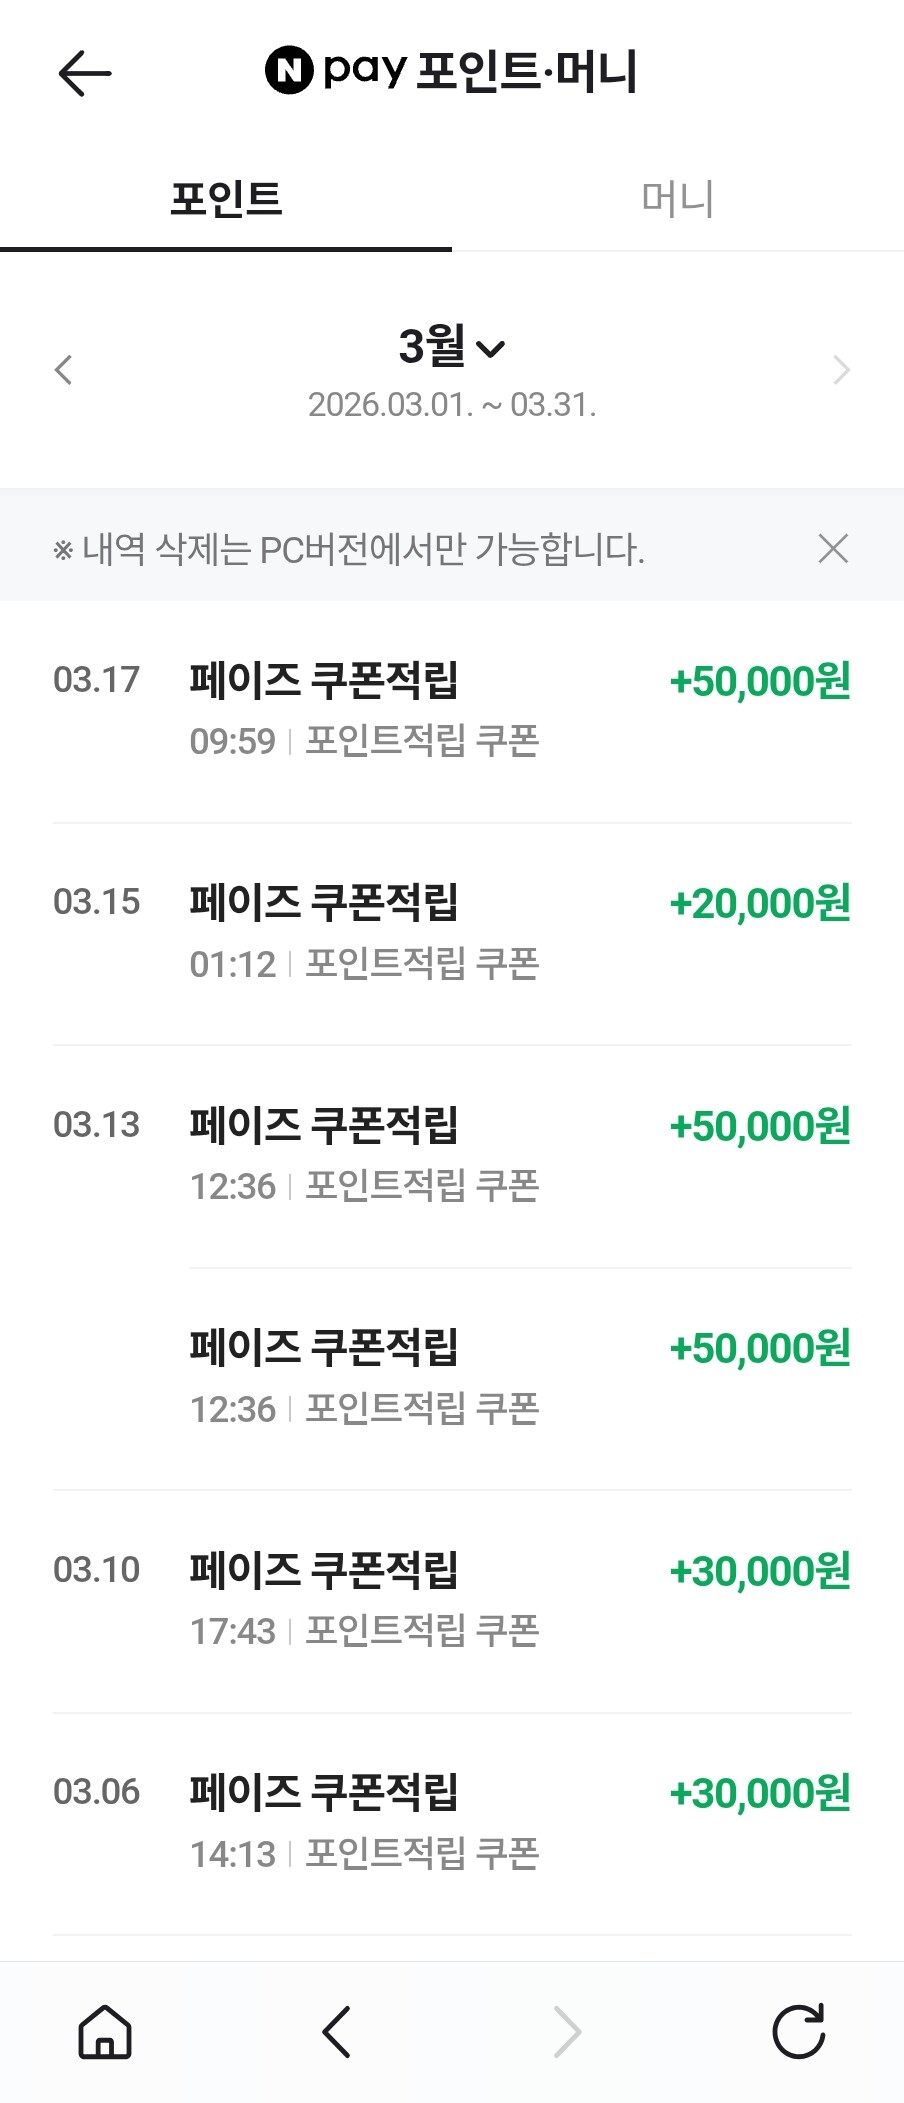
Task: Switch to the 머니 tab
Action: coord(677,199)
